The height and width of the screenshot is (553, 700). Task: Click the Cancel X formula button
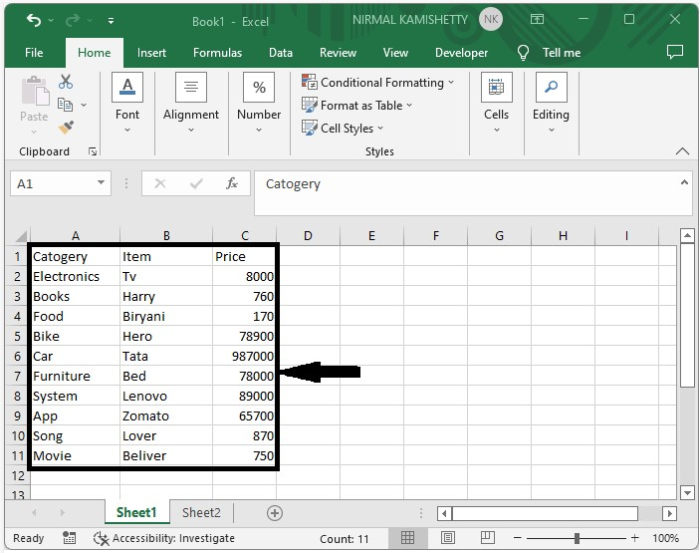(x=160, y=183)
